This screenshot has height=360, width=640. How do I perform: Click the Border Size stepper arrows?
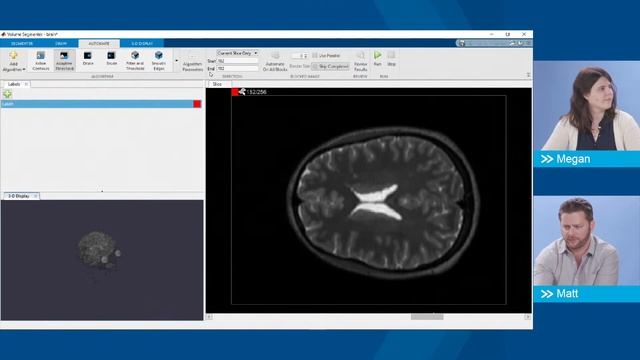pyautogui.click(x=306, y=56)
